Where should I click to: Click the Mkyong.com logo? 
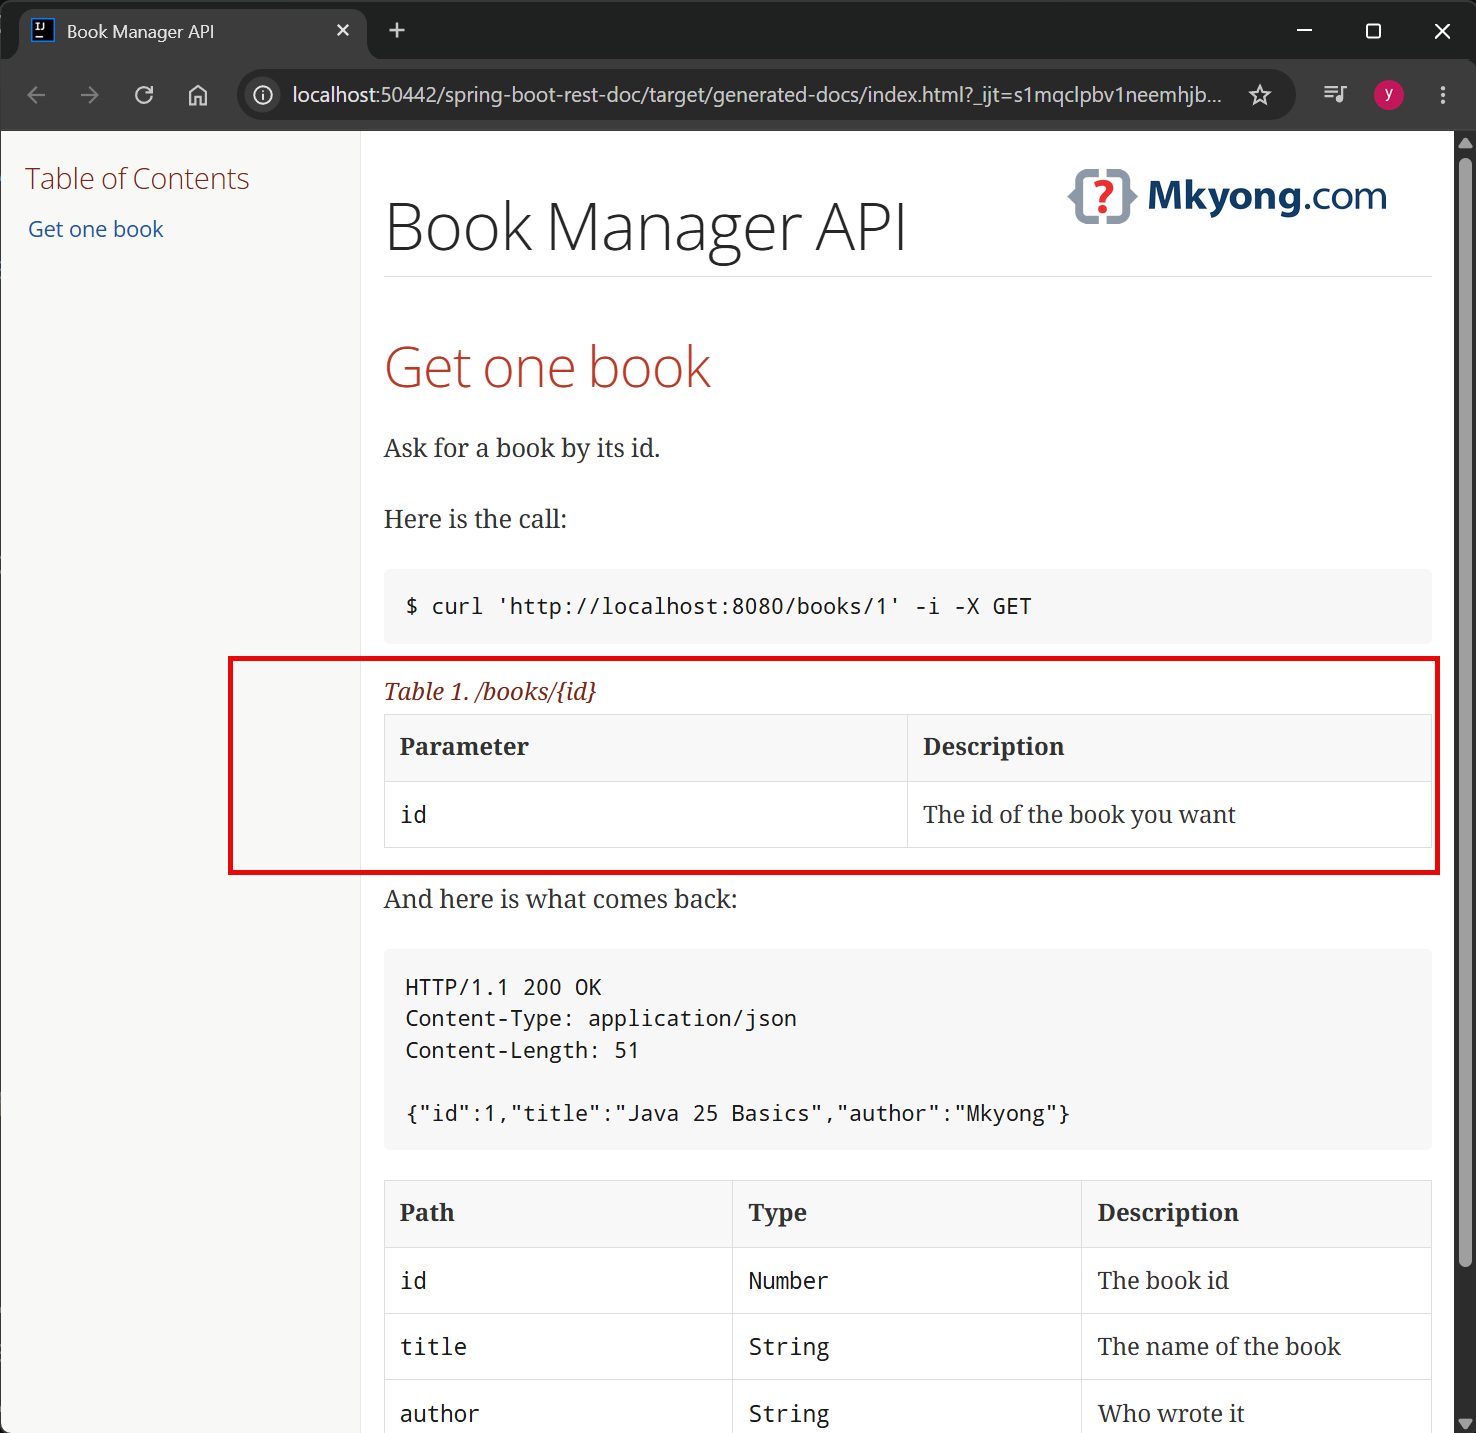1228,196
